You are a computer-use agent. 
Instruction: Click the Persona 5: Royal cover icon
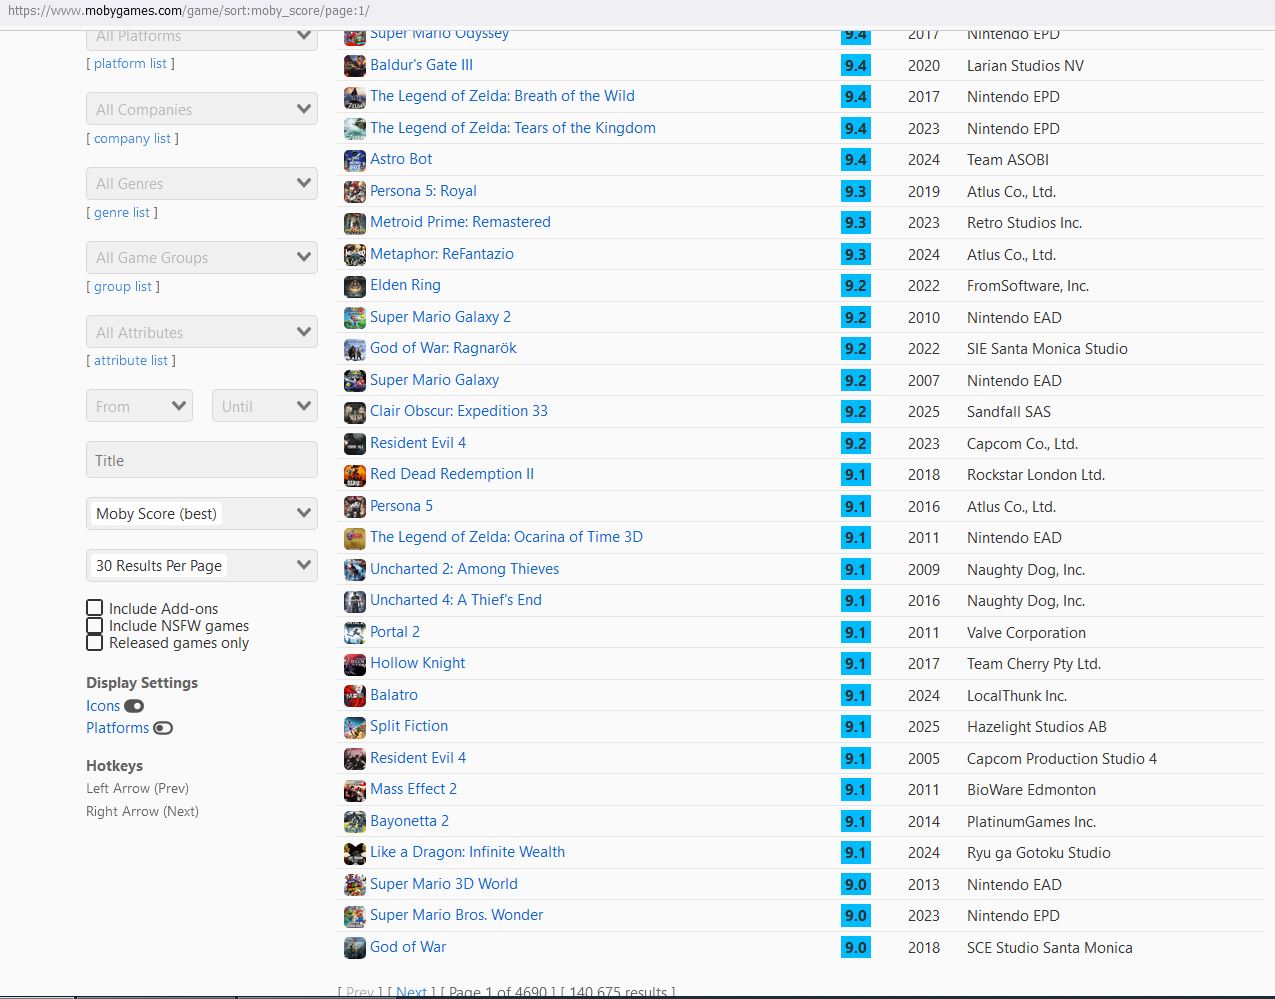[355, 192]
